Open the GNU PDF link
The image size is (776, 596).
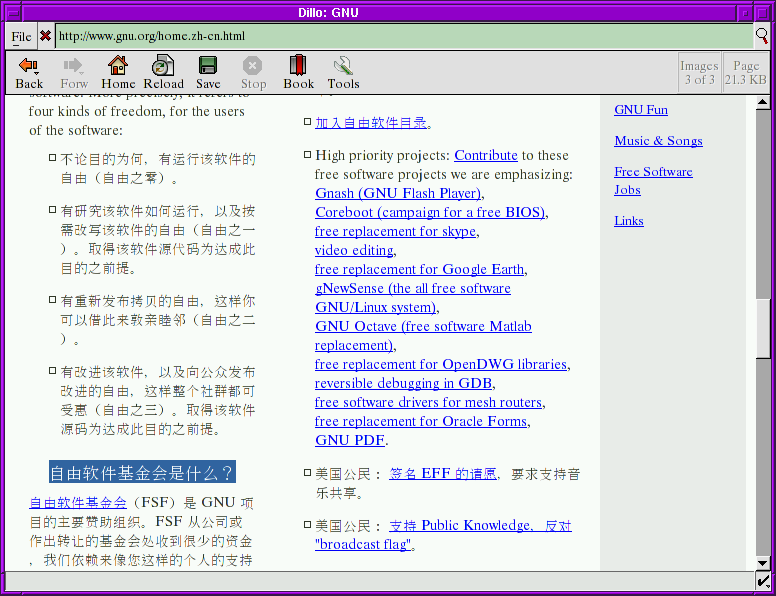coord(349,440)
